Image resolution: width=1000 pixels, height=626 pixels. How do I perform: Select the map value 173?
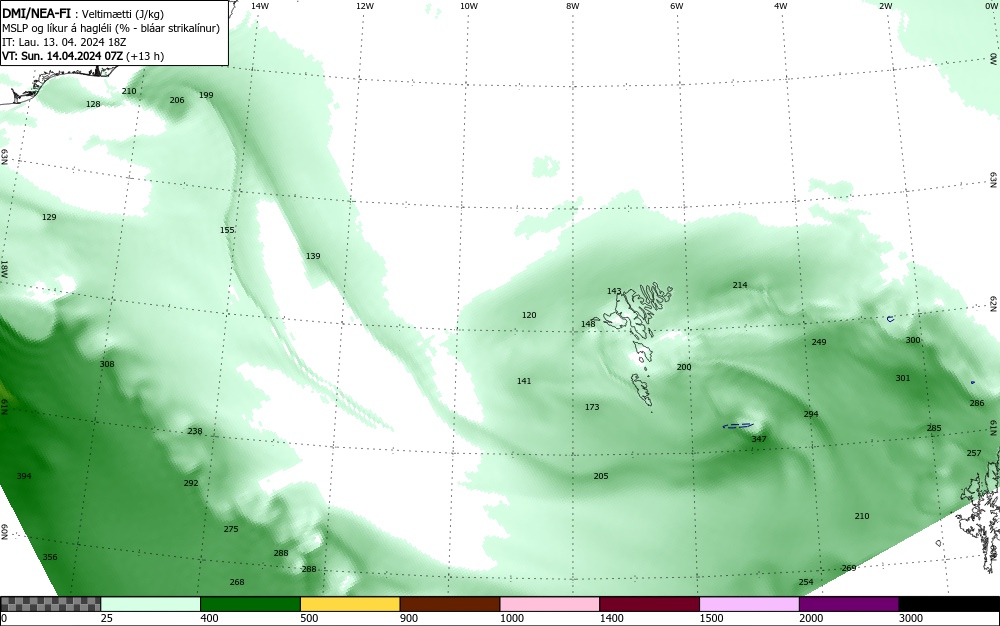(592, 407)
